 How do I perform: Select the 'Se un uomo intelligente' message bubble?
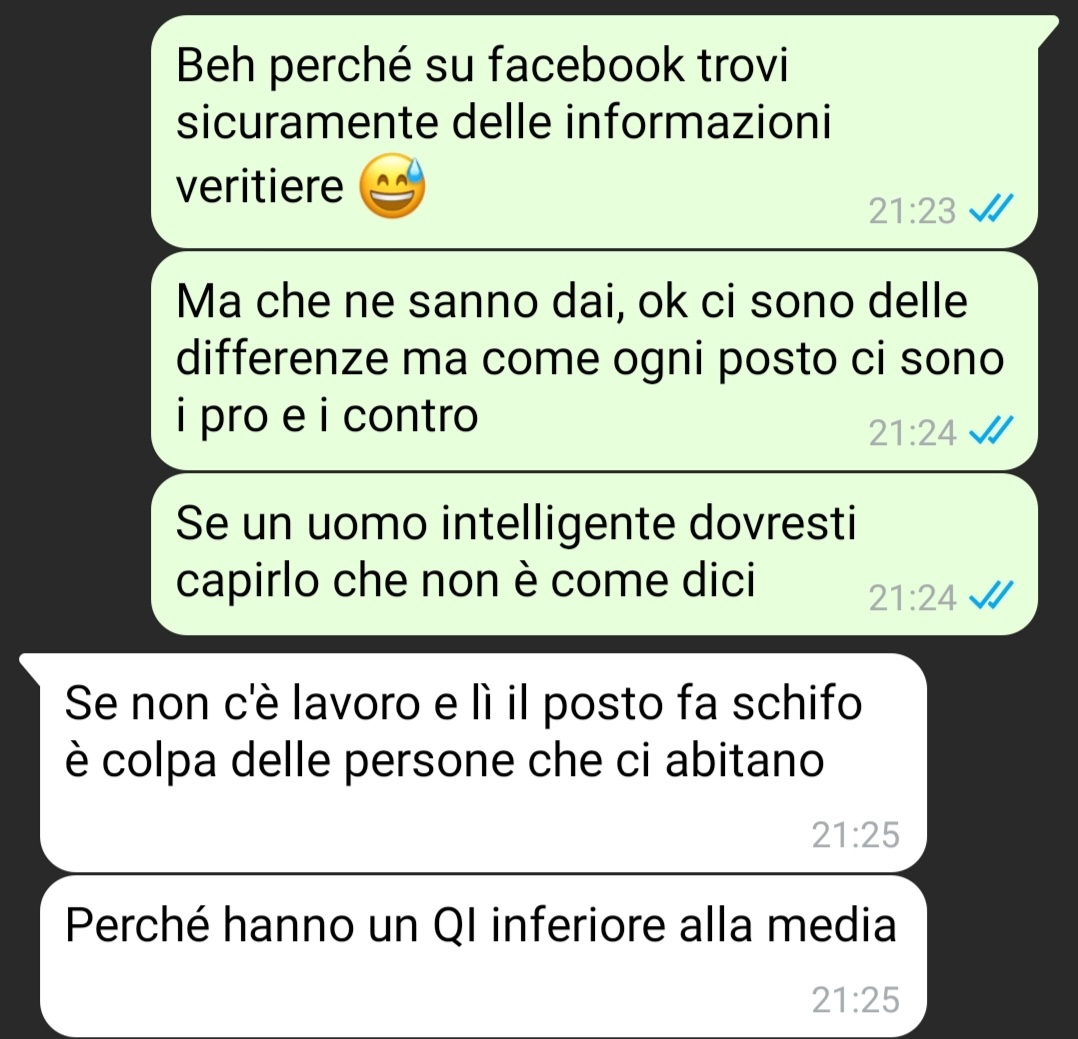[595, 554]
